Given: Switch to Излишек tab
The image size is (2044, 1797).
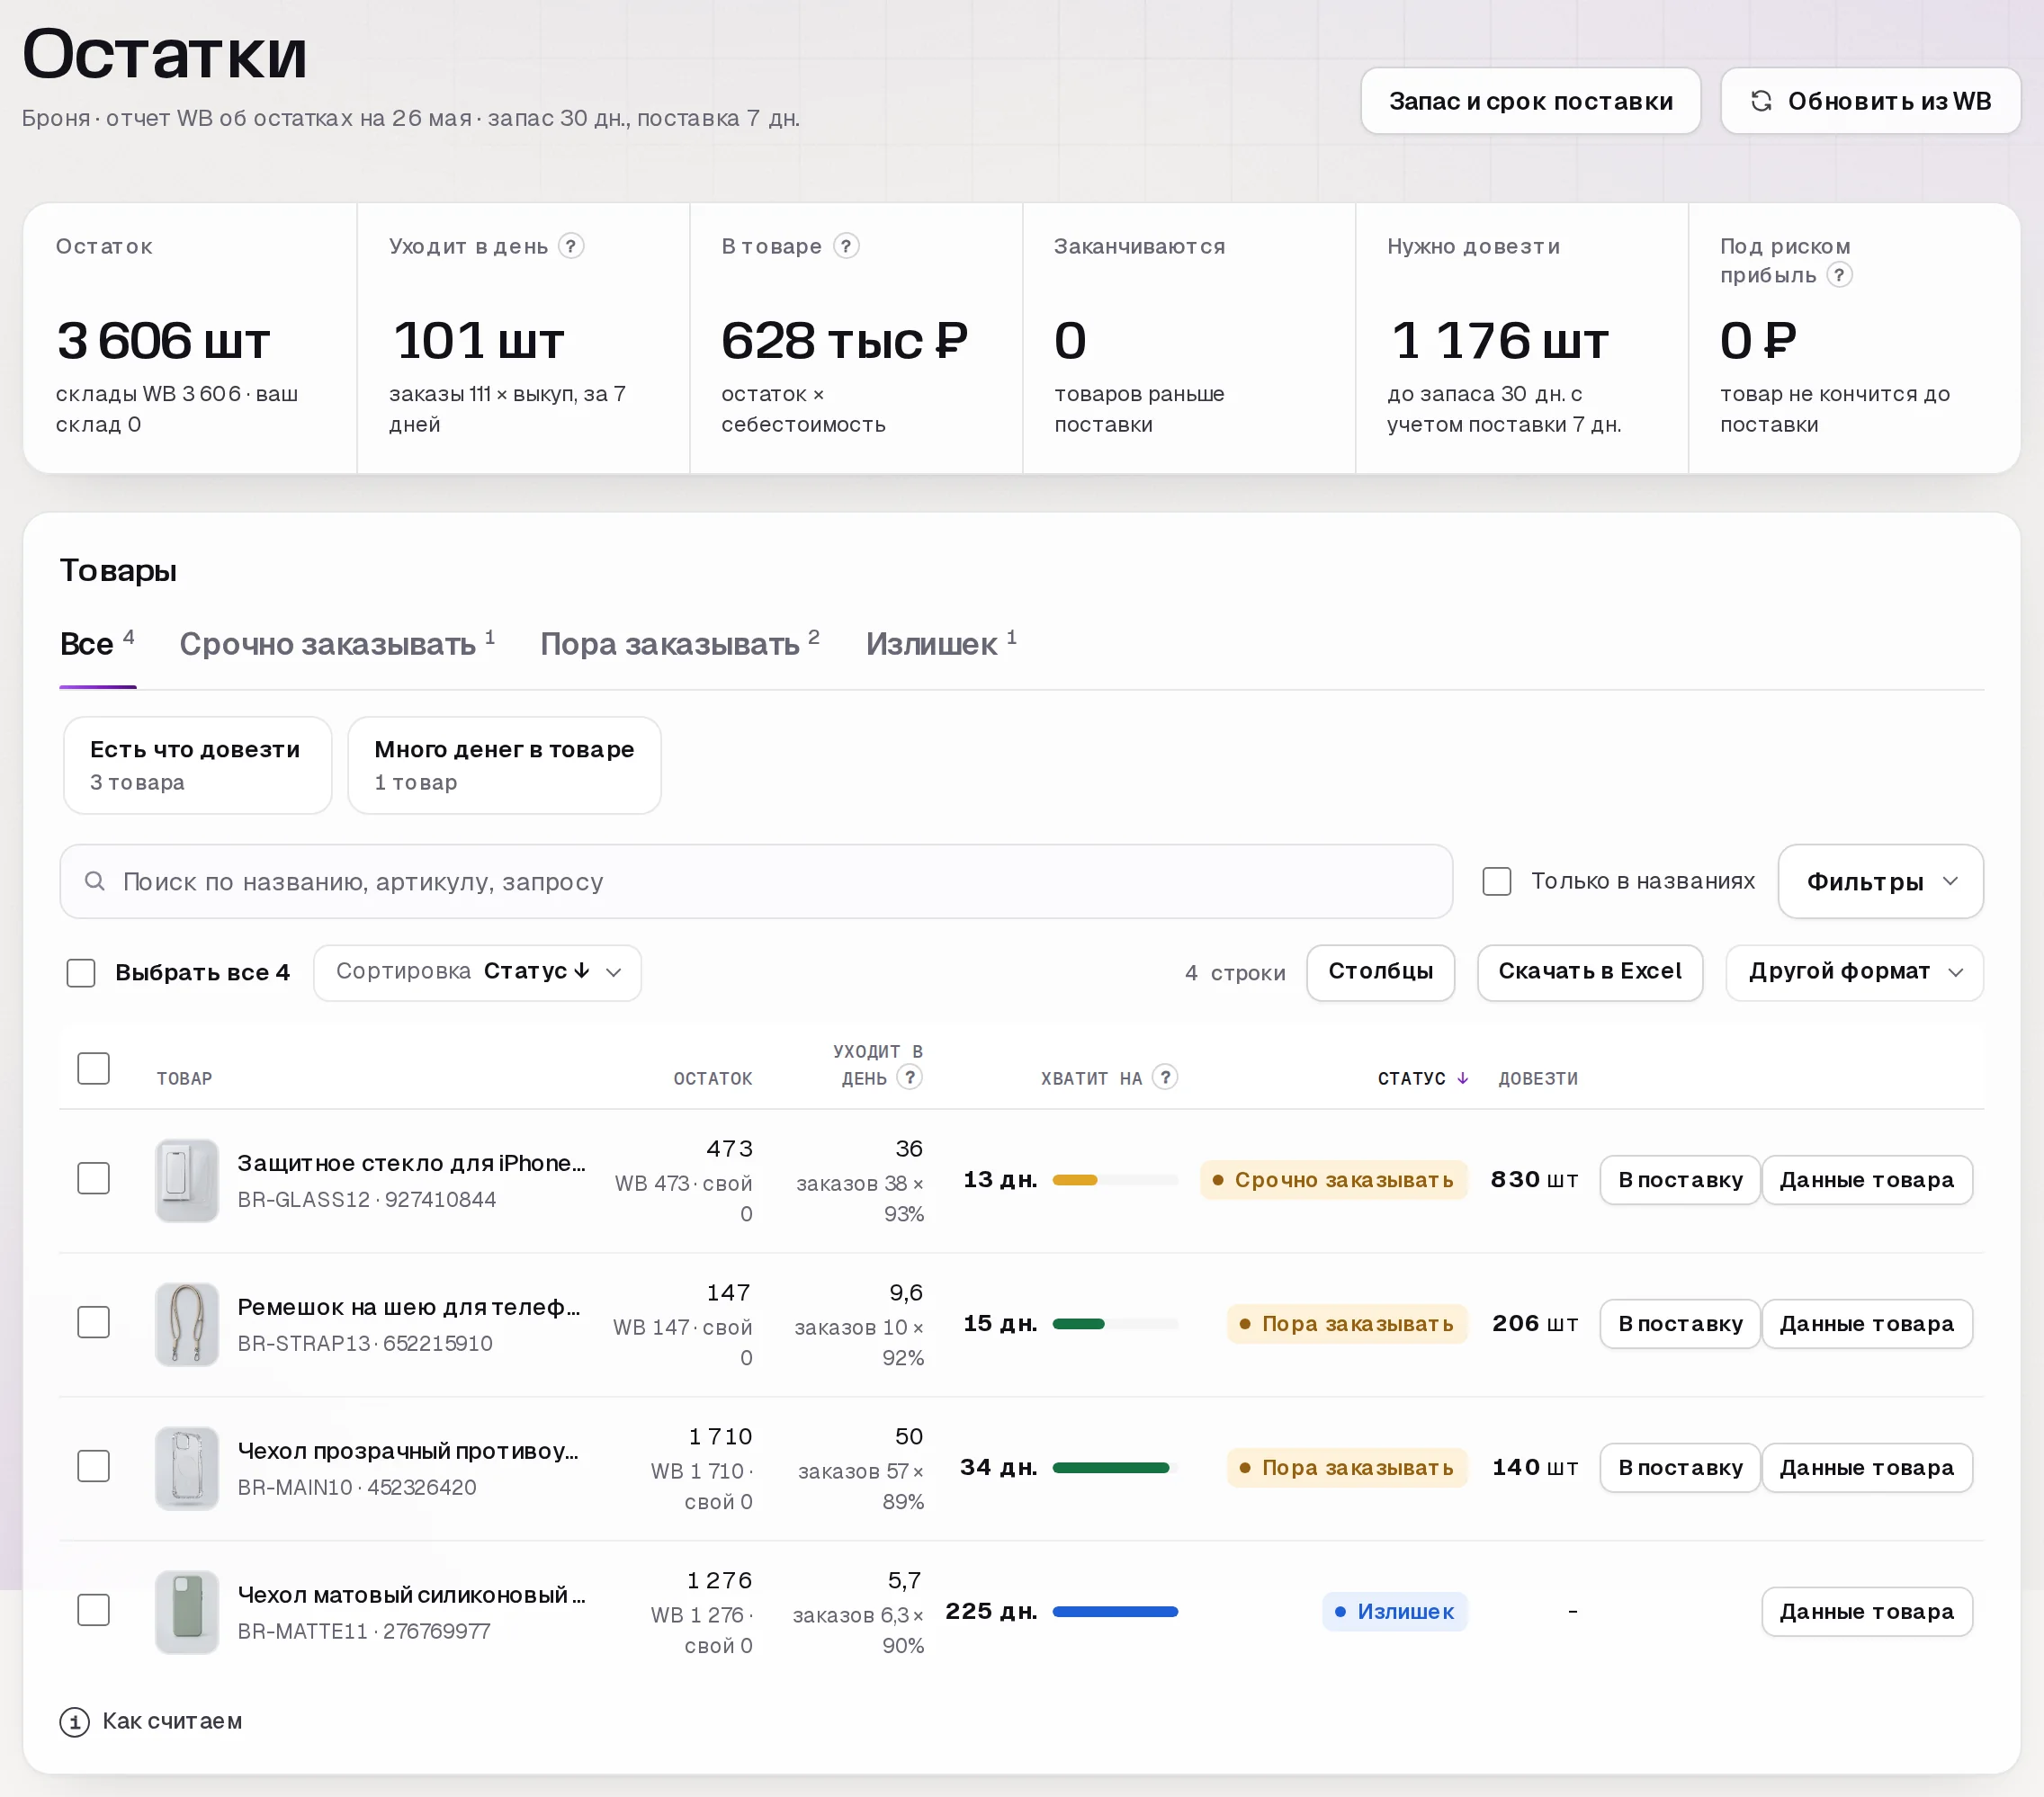Looking at the screenshot, I should point(941,644).
